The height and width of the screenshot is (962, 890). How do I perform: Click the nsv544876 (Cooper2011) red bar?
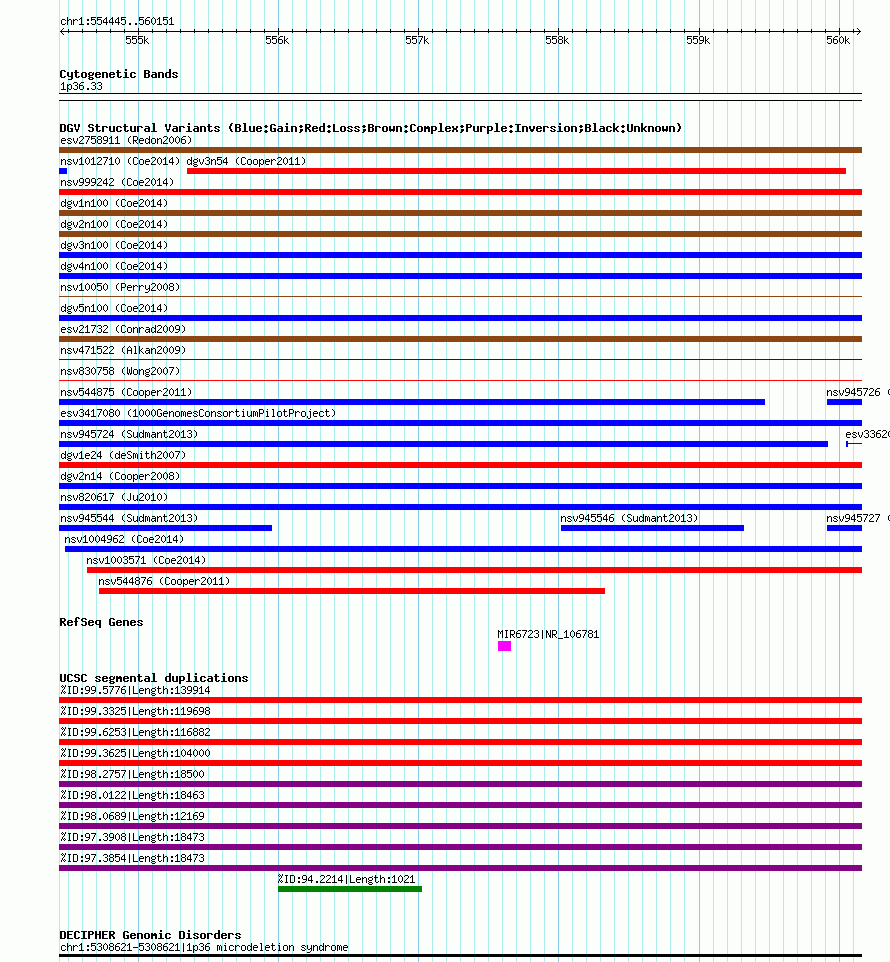tap(351, 591)
